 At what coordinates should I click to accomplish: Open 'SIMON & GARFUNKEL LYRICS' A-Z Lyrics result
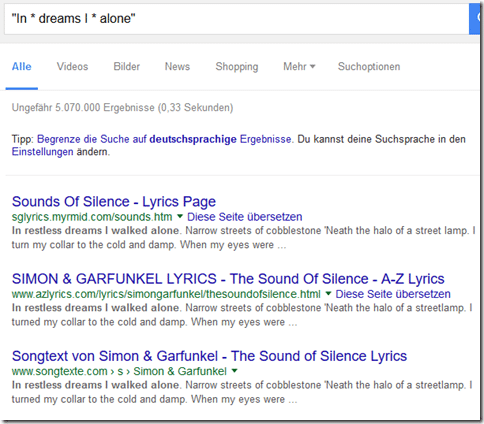point(228,279)
